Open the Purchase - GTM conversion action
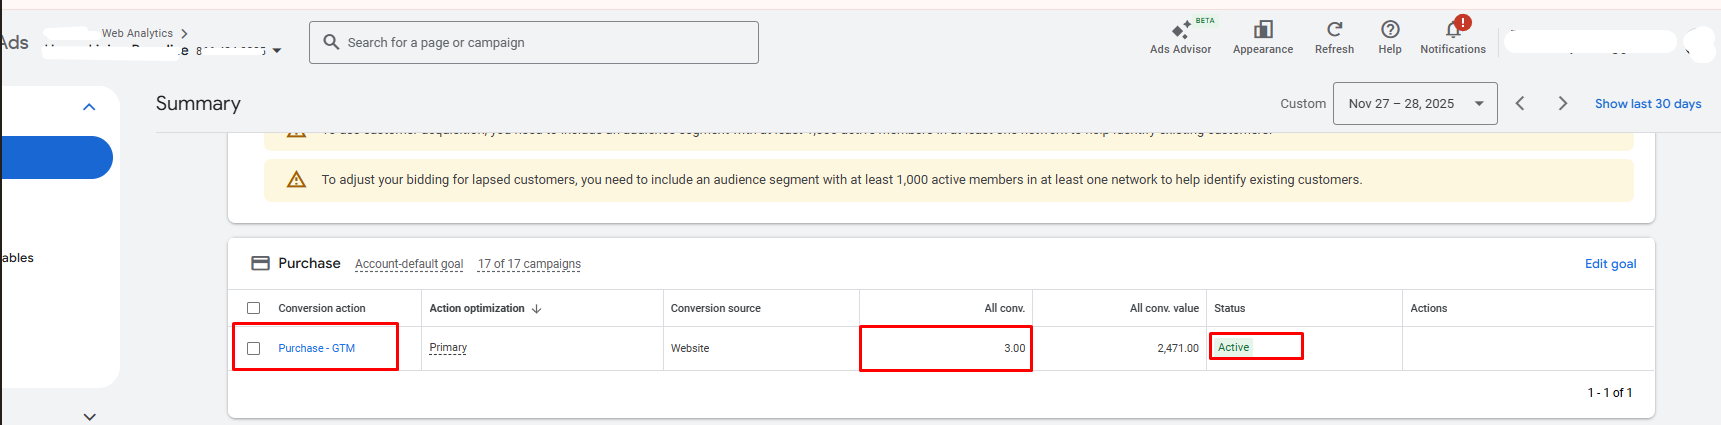The height and width of the screenshot is (425, 1721). (316, 349)
